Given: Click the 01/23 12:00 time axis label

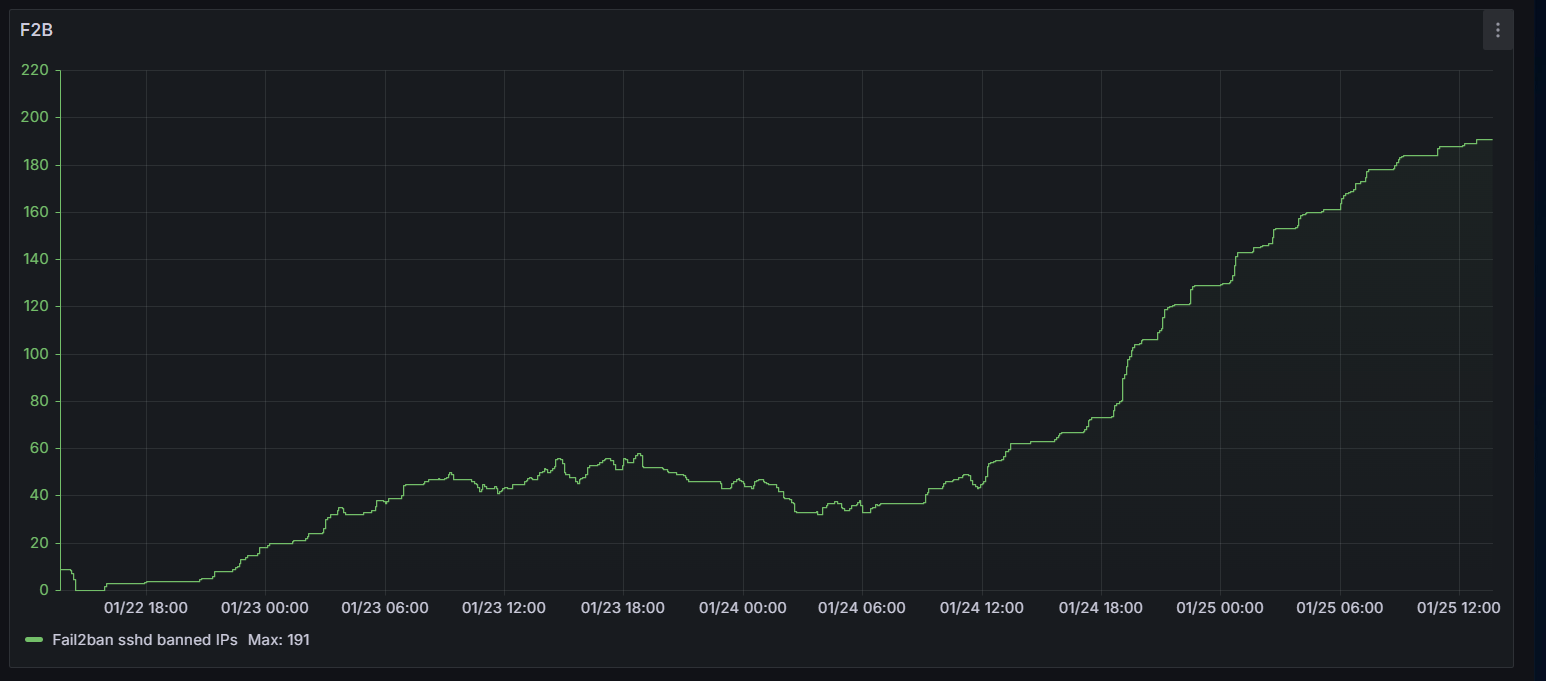Looking at the screenshot, I should [504, 607].
